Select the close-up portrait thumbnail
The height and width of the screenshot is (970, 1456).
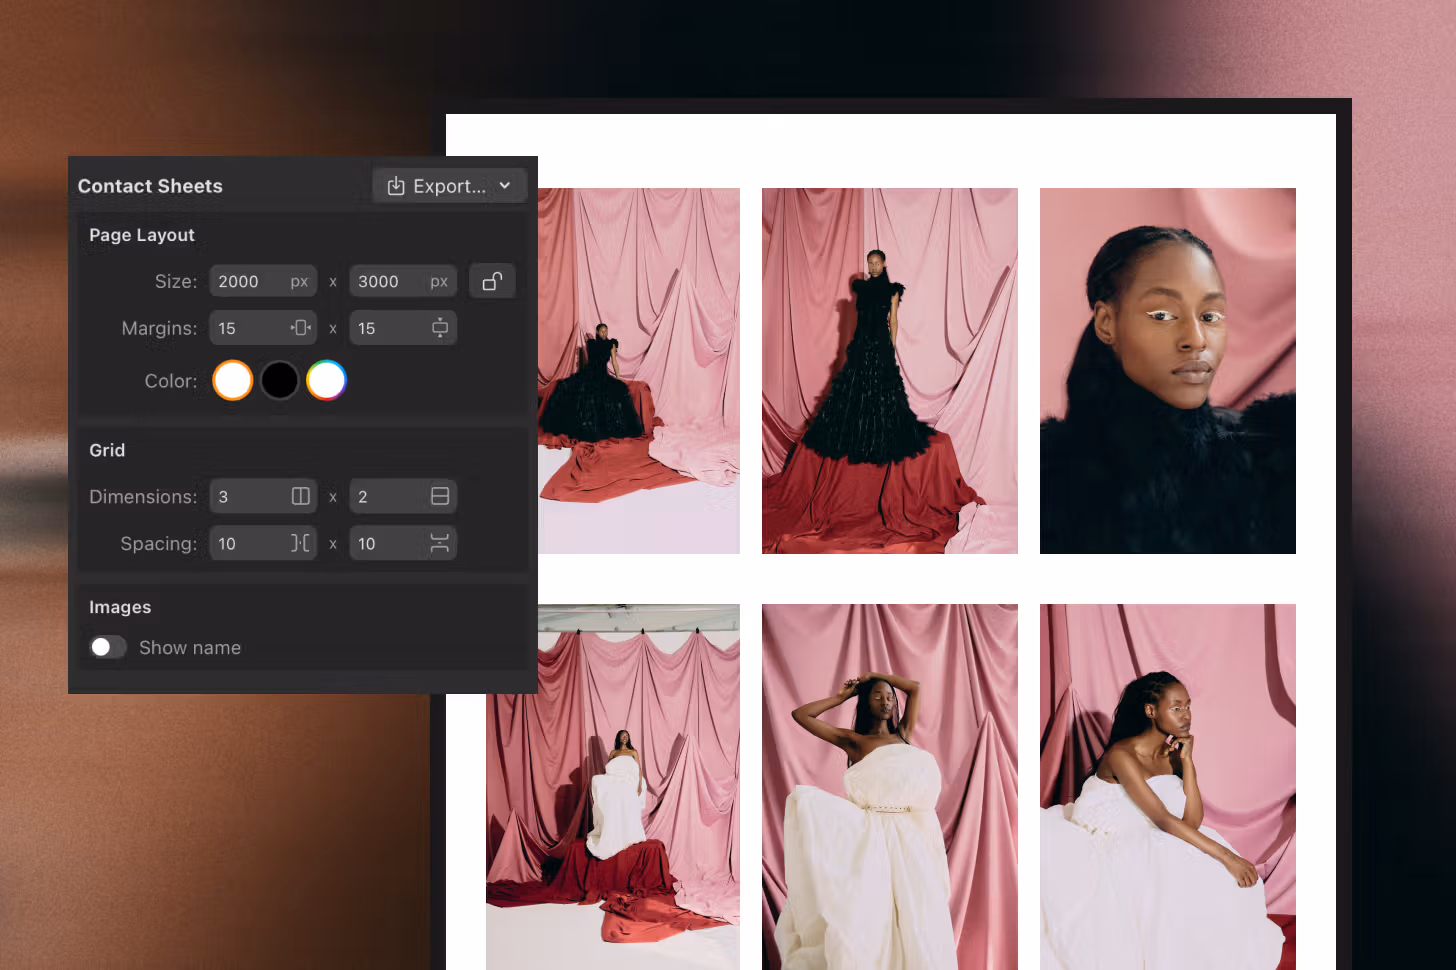tap(1167, 371)
